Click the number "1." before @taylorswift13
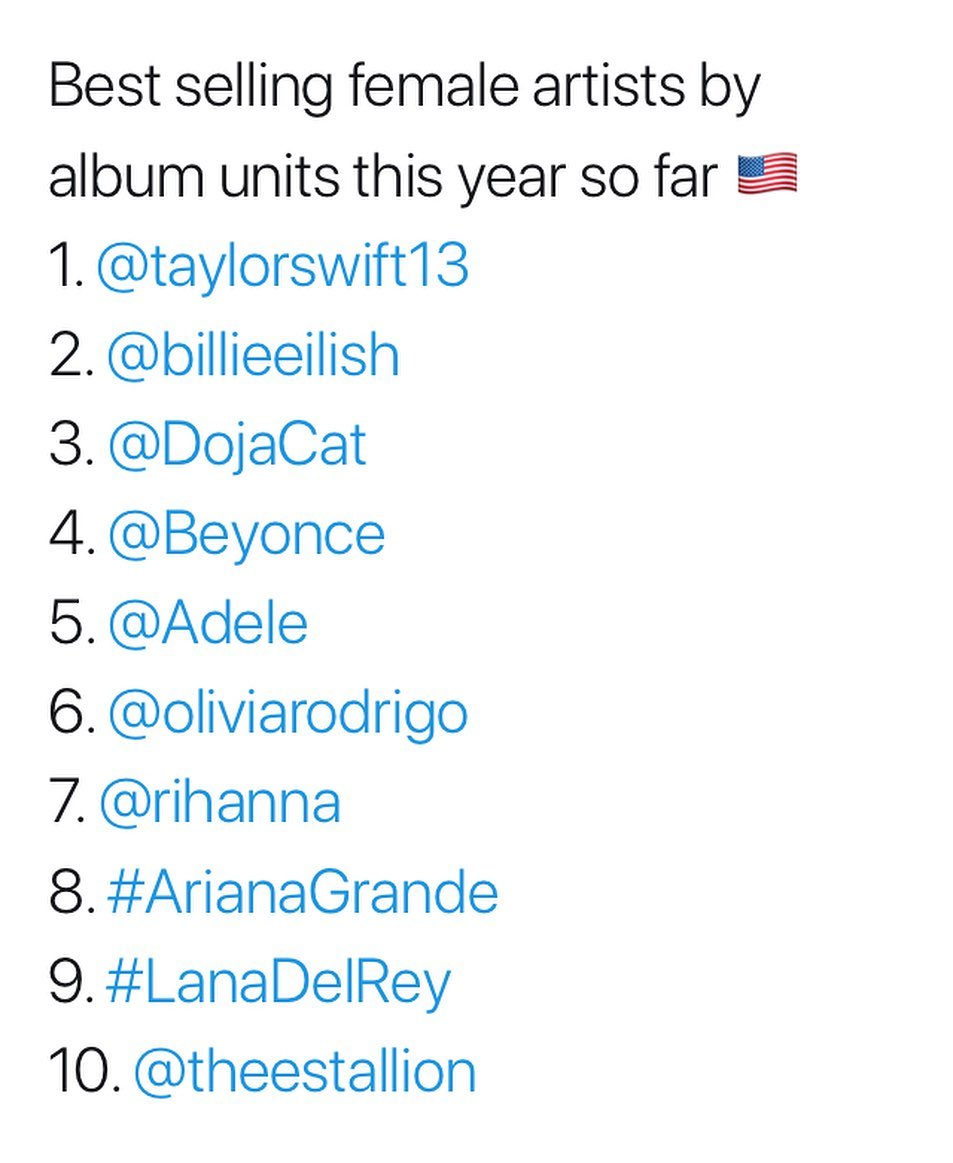953x1163 pixels. click(x=66, y=267)
